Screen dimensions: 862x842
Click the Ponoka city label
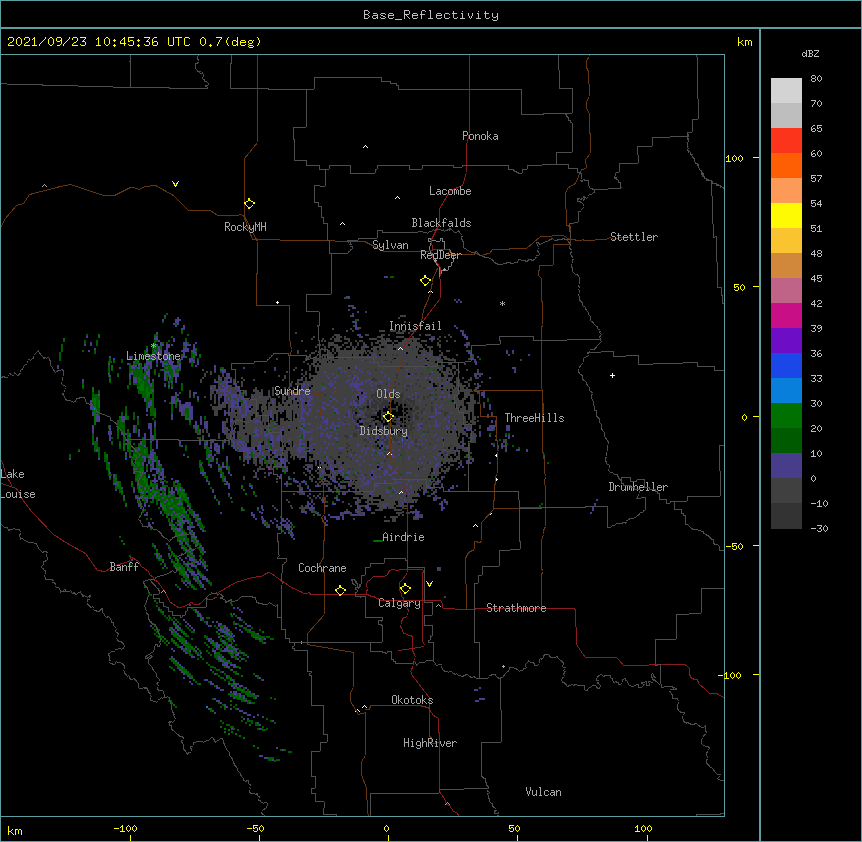point(480,136)
